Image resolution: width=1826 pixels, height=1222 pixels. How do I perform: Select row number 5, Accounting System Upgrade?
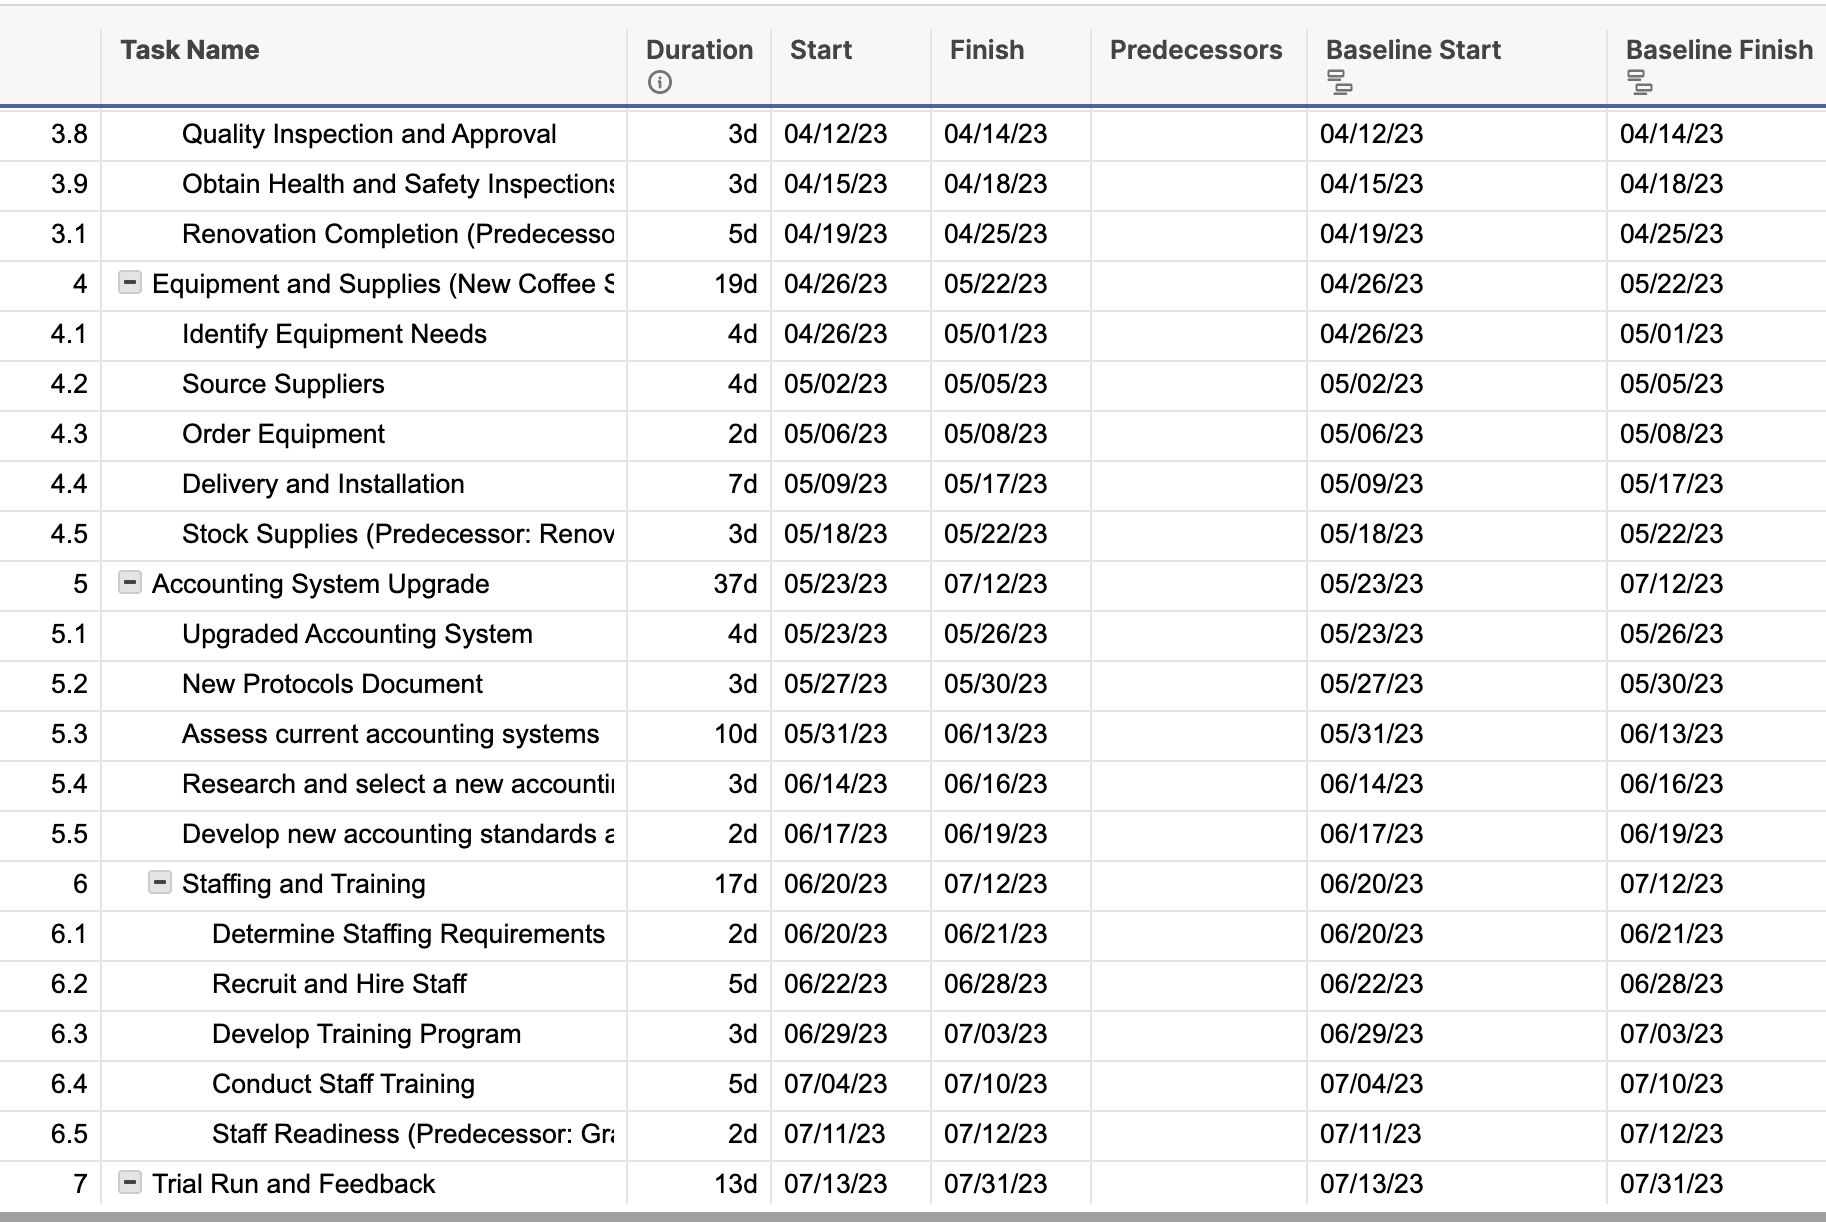[x=78, y=584]
